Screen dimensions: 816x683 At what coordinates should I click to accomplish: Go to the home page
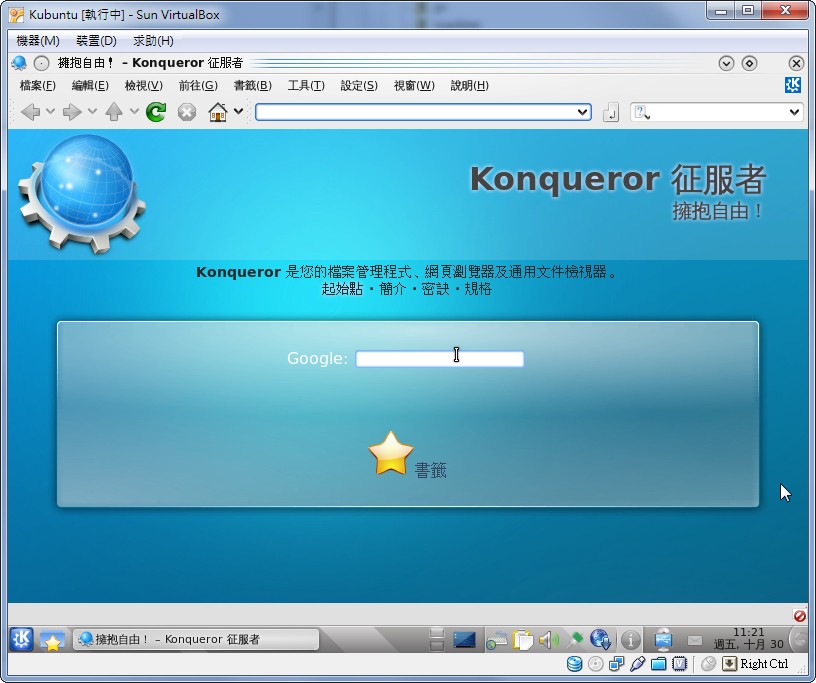coord(218,112)
